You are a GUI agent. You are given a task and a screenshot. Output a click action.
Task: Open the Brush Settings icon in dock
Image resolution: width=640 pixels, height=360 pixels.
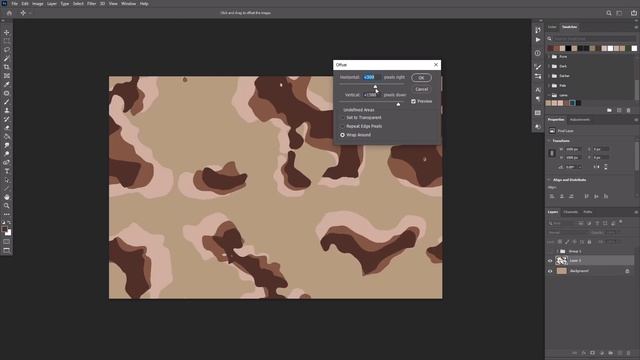538,67
